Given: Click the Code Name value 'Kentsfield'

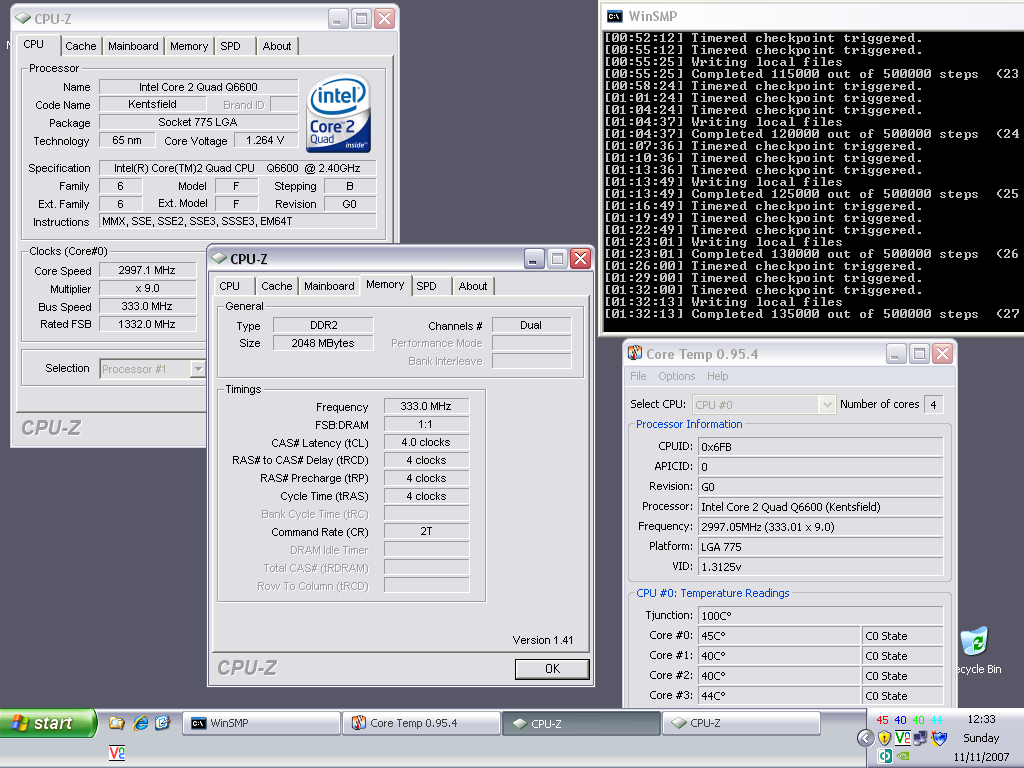Looking at the screenshot, I should 152,104.
